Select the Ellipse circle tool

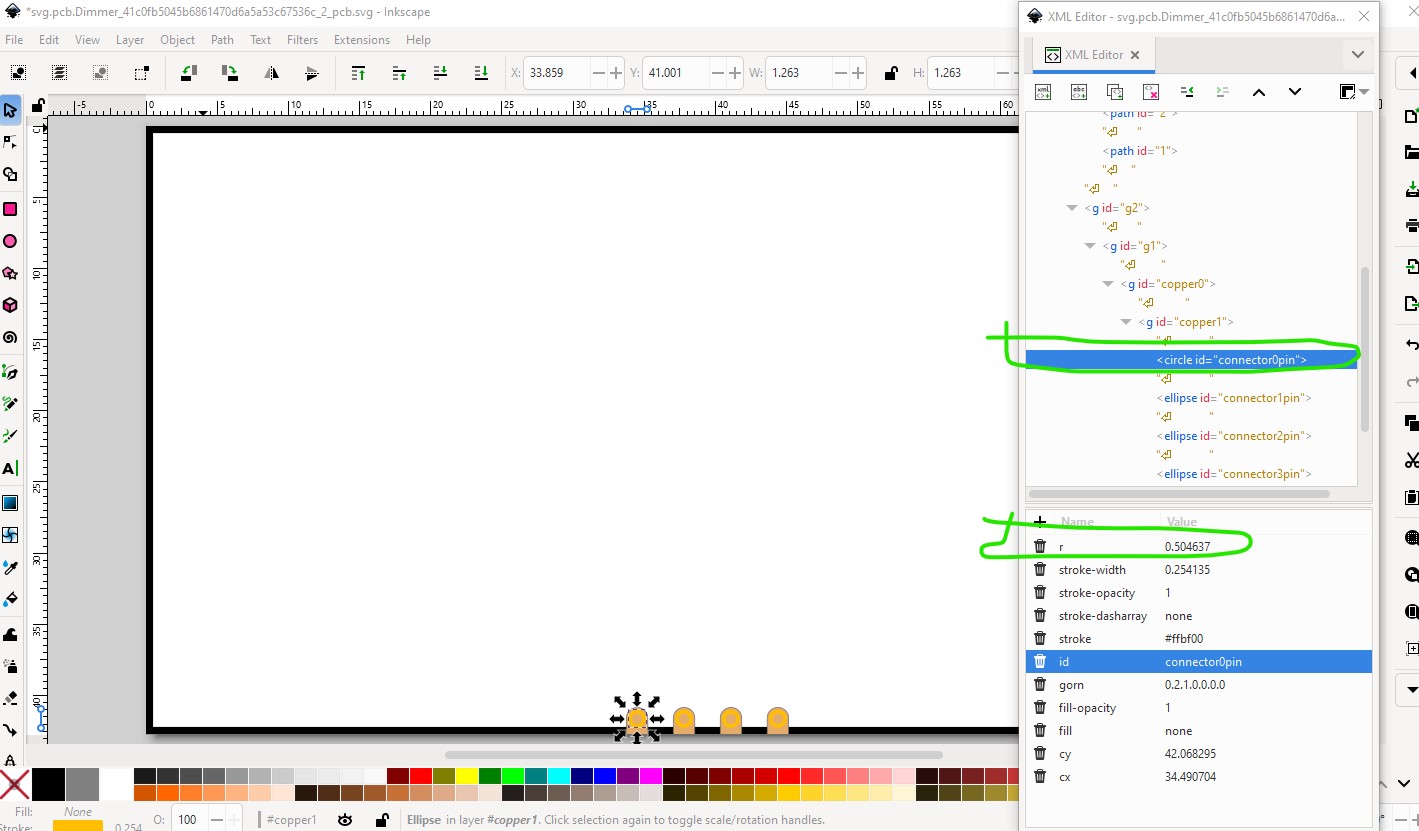click(10, 241)
